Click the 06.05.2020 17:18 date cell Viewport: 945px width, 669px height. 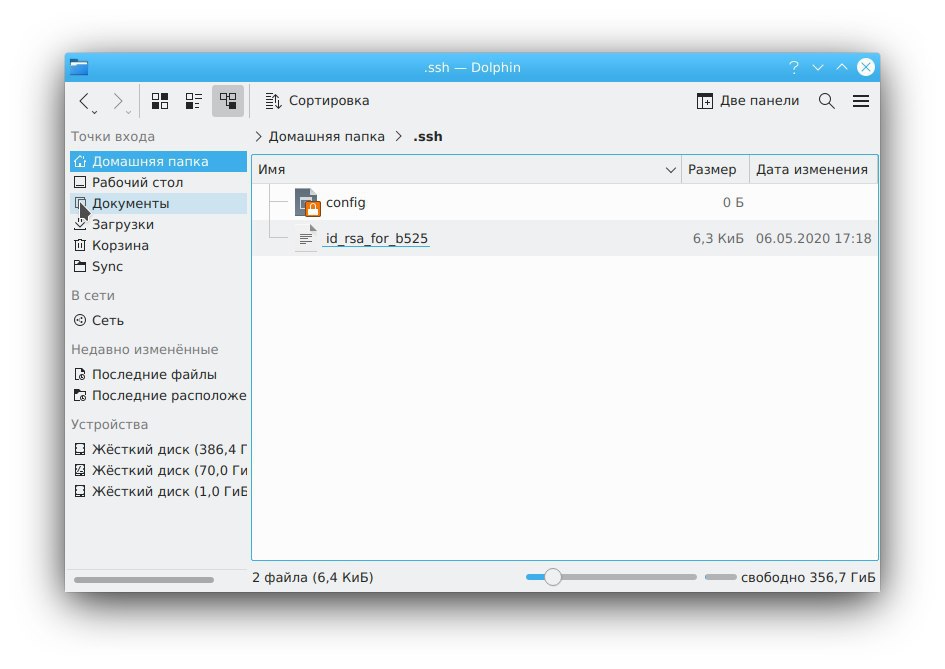[x=814, y=239]
